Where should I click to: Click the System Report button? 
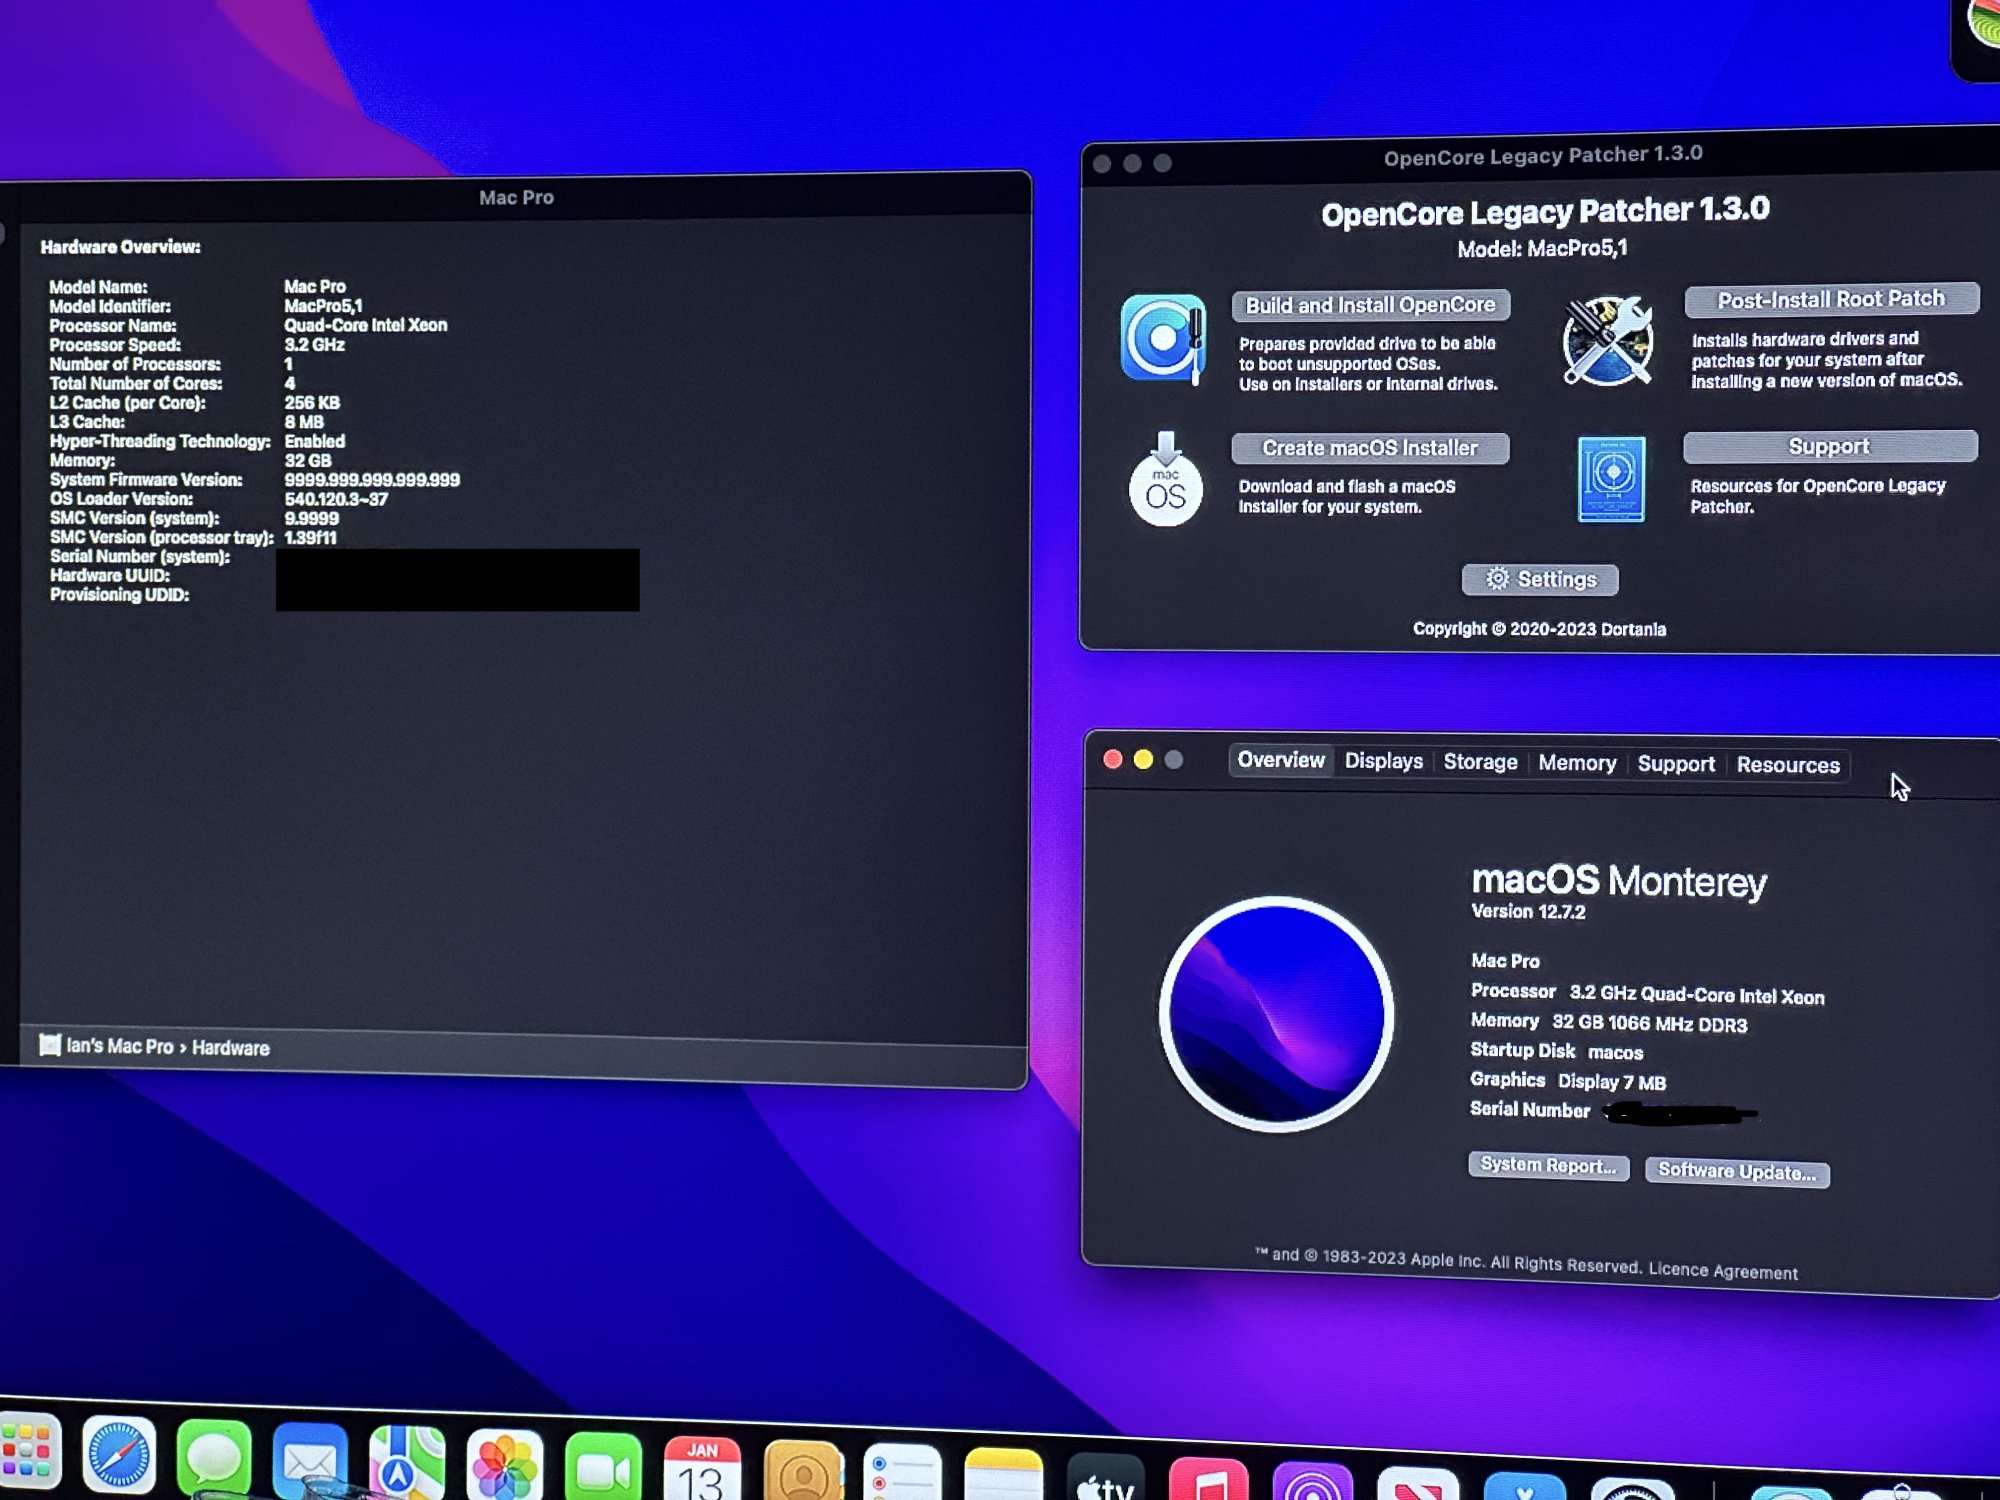click(1547, 1166)
